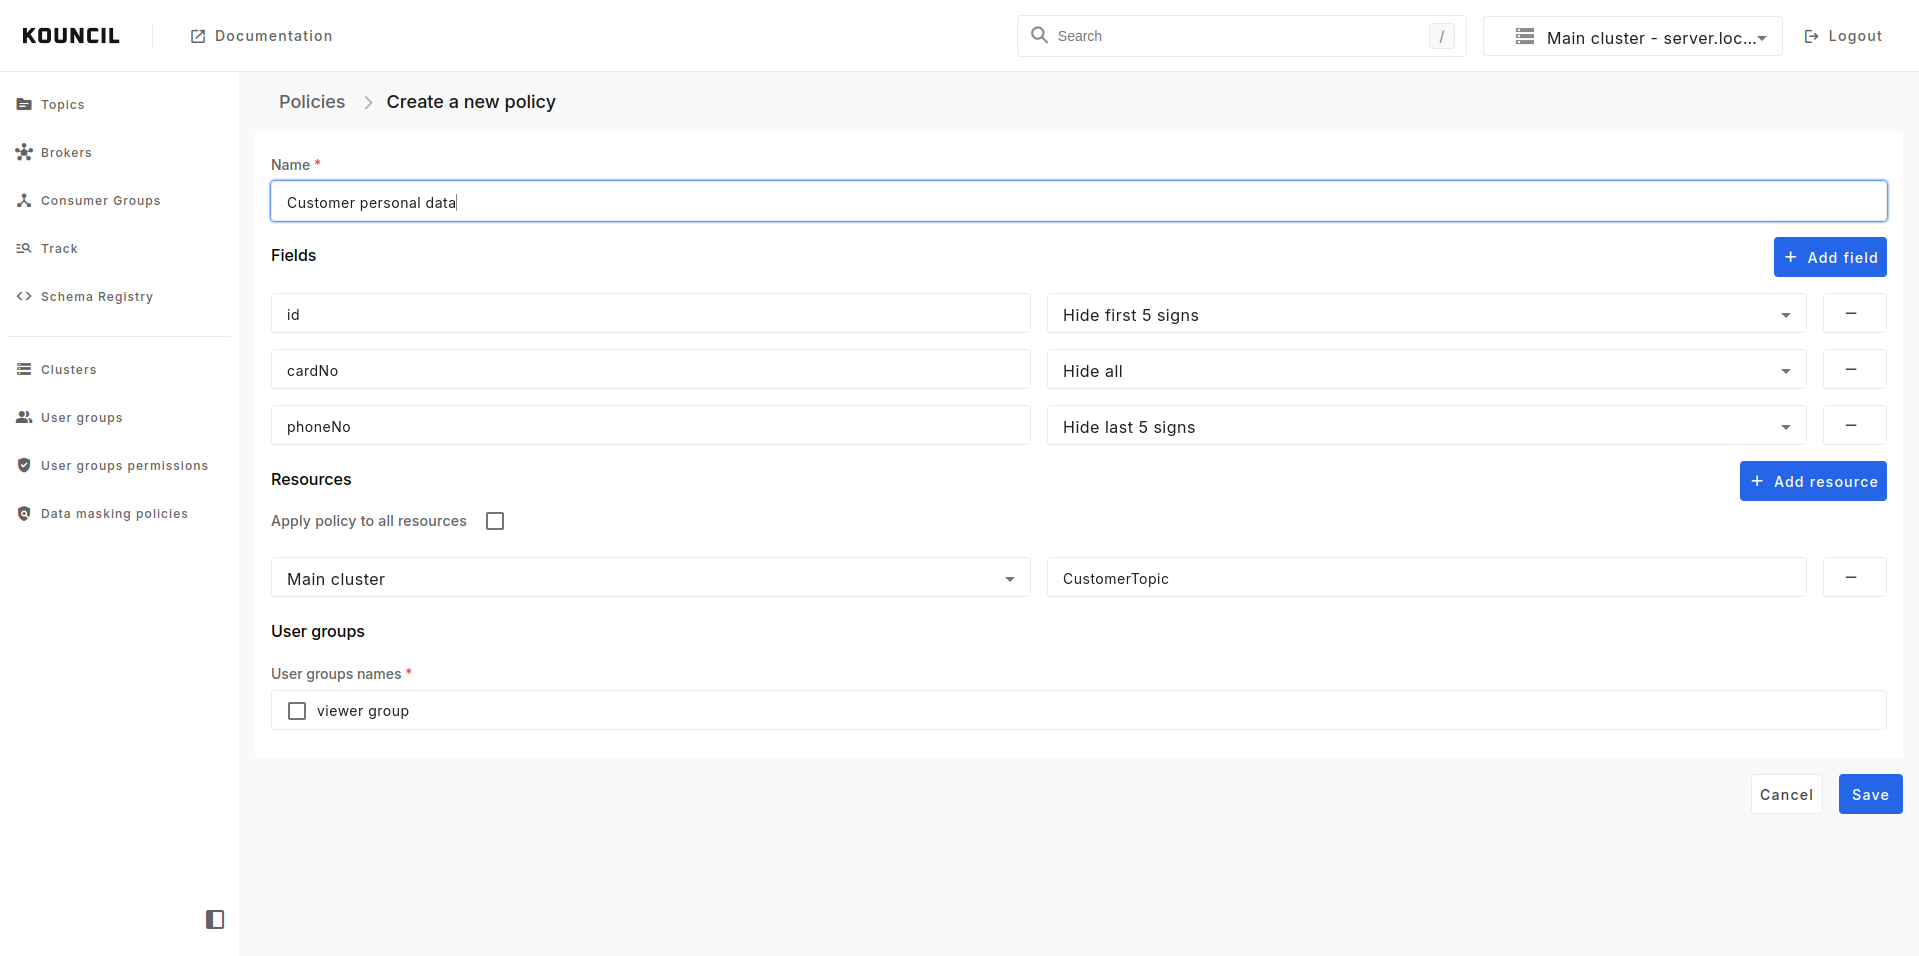The height and width of the screenshot is (956, 1919).
Task: Go to User groups permissions menu item
Action: [124, 465]
